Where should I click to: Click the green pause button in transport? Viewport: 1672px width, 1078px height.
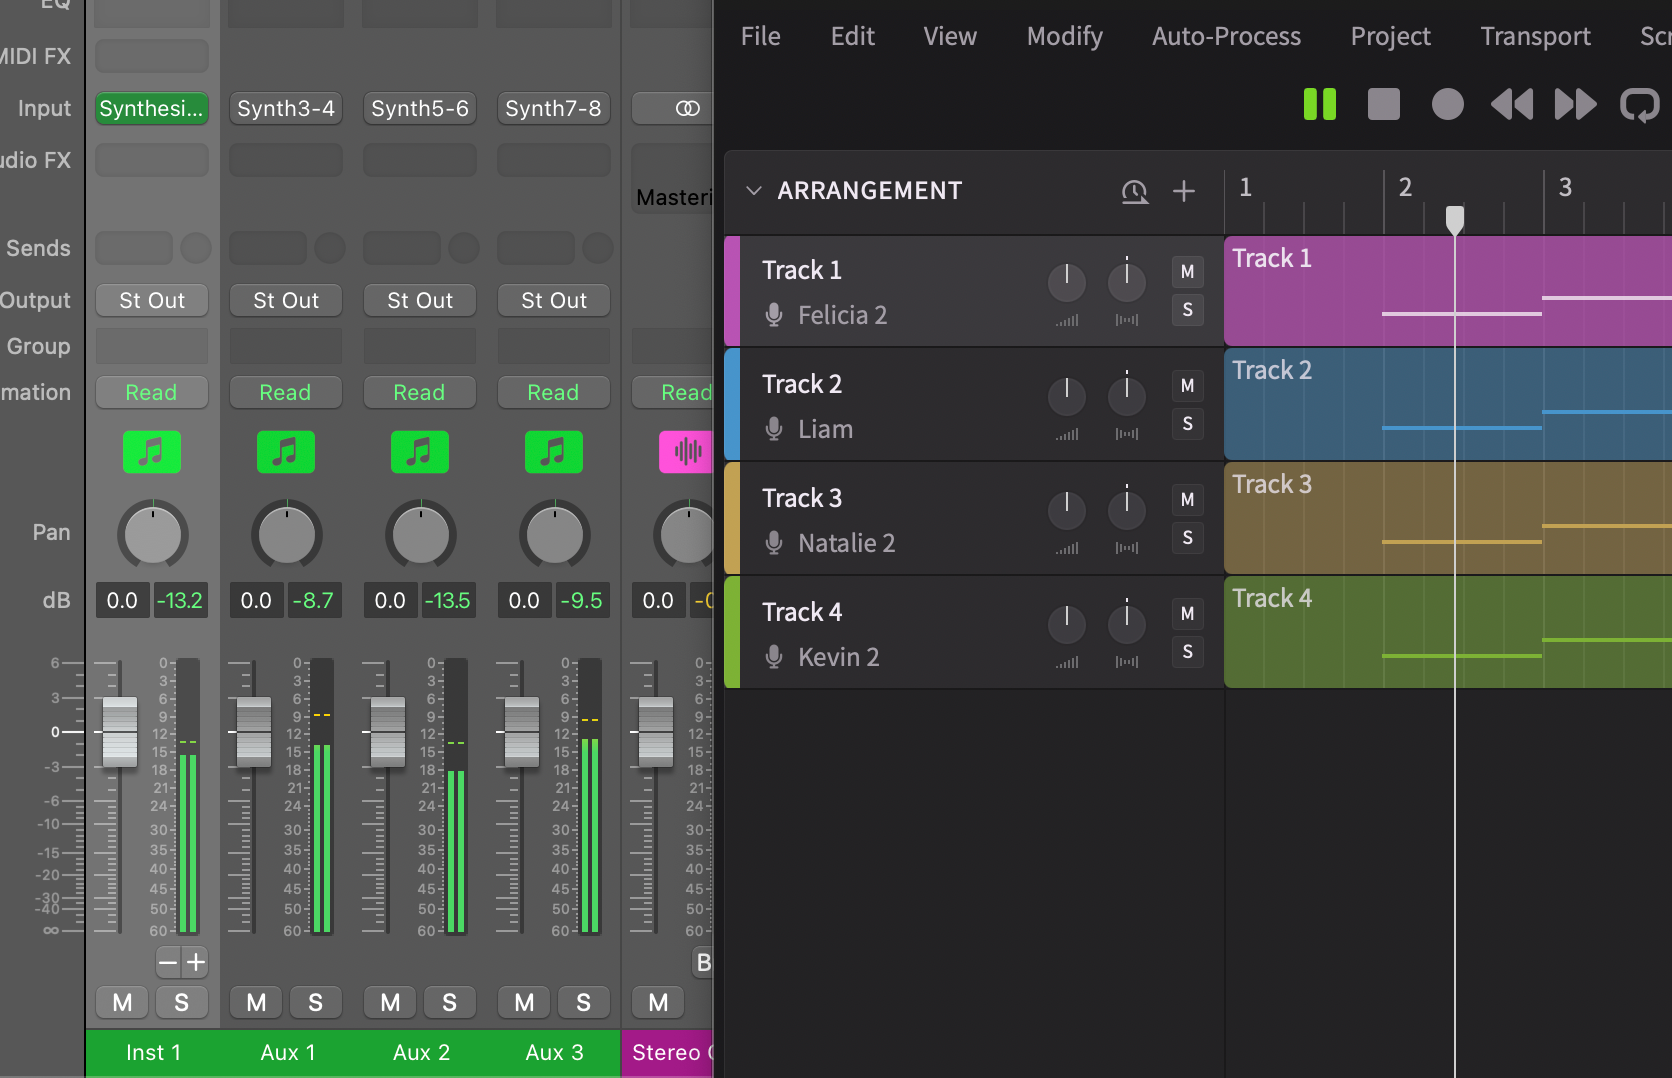click(x=1319, y=104)
